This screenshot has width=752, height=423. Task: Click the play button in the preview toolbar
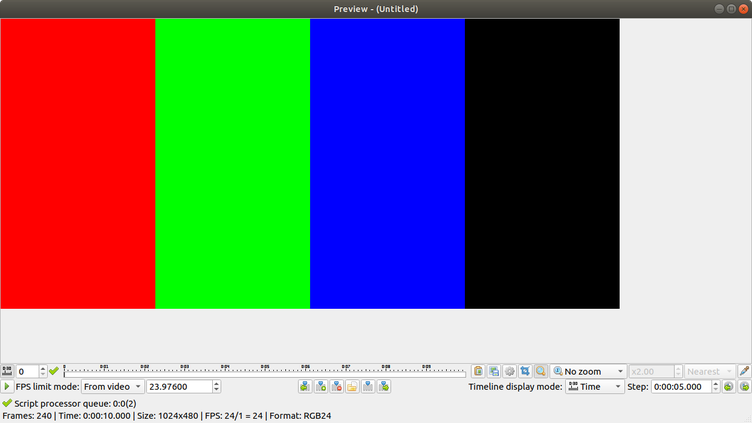click(7, 387)
